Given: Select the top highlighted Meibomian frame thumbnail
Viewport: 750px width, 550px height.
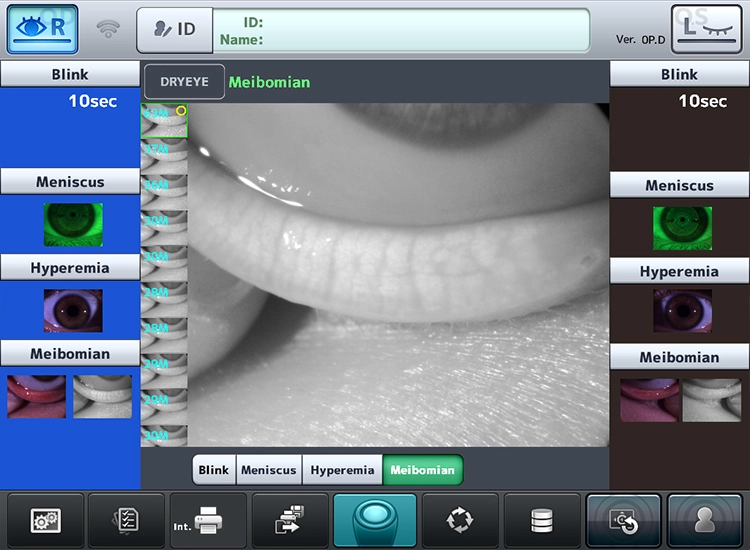Looking at the screenshot, I should (164, 121).
